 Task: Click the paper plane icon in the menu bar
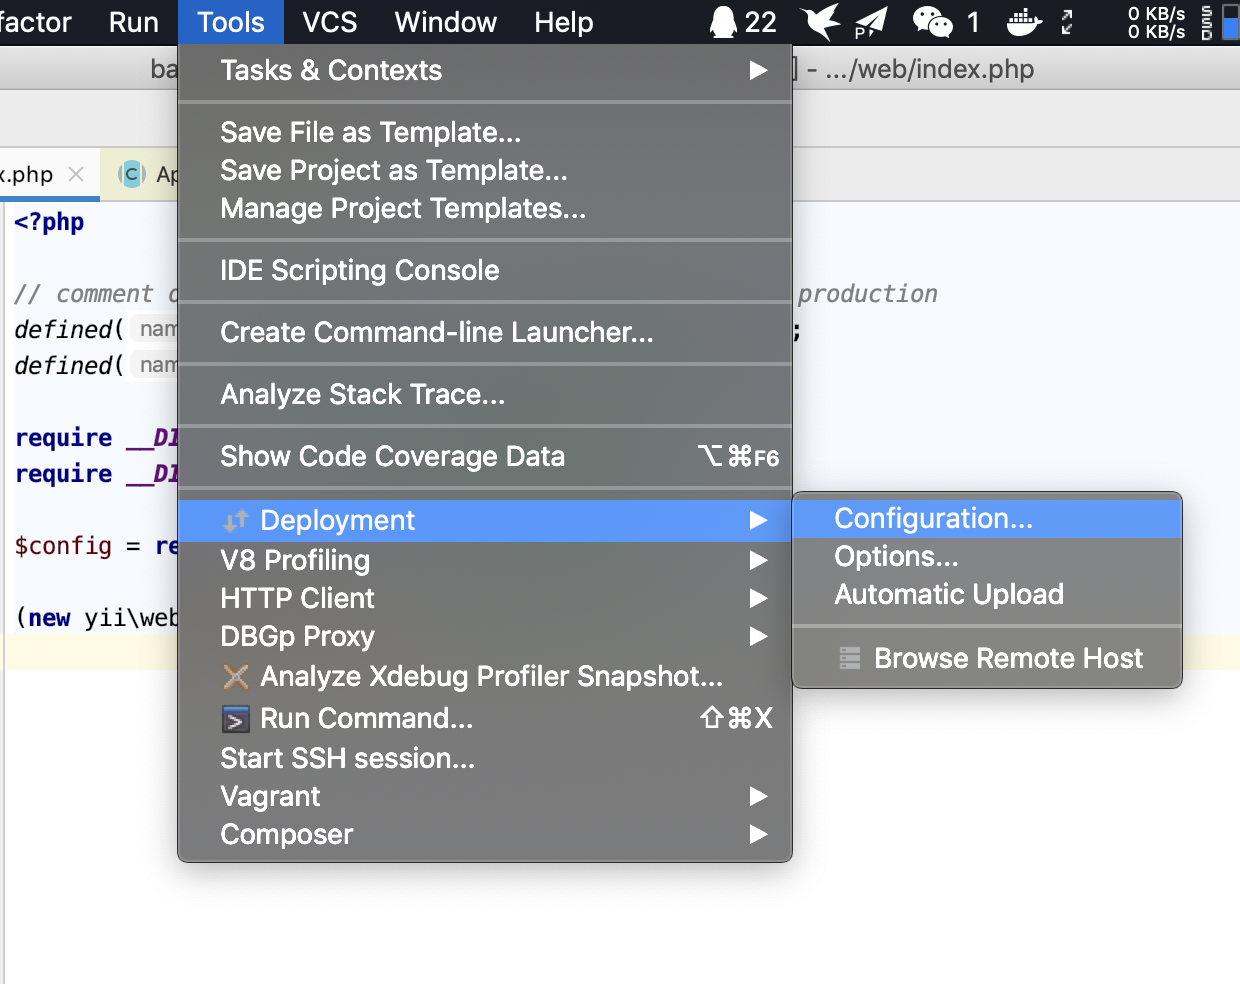(871, 22)
